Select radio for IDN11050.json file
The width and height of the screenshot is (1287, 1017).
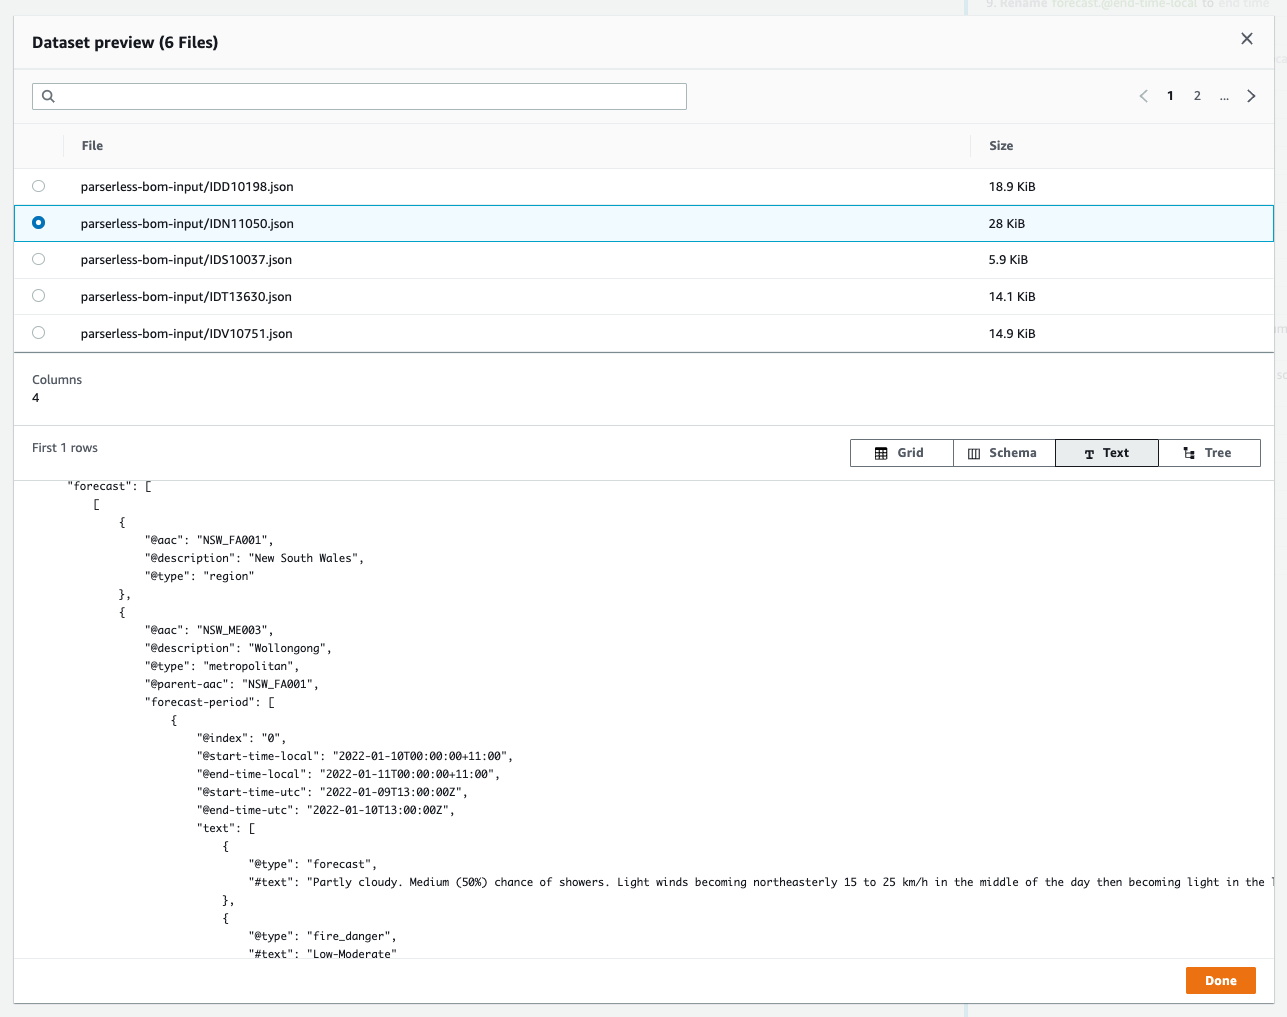[38, 223]
